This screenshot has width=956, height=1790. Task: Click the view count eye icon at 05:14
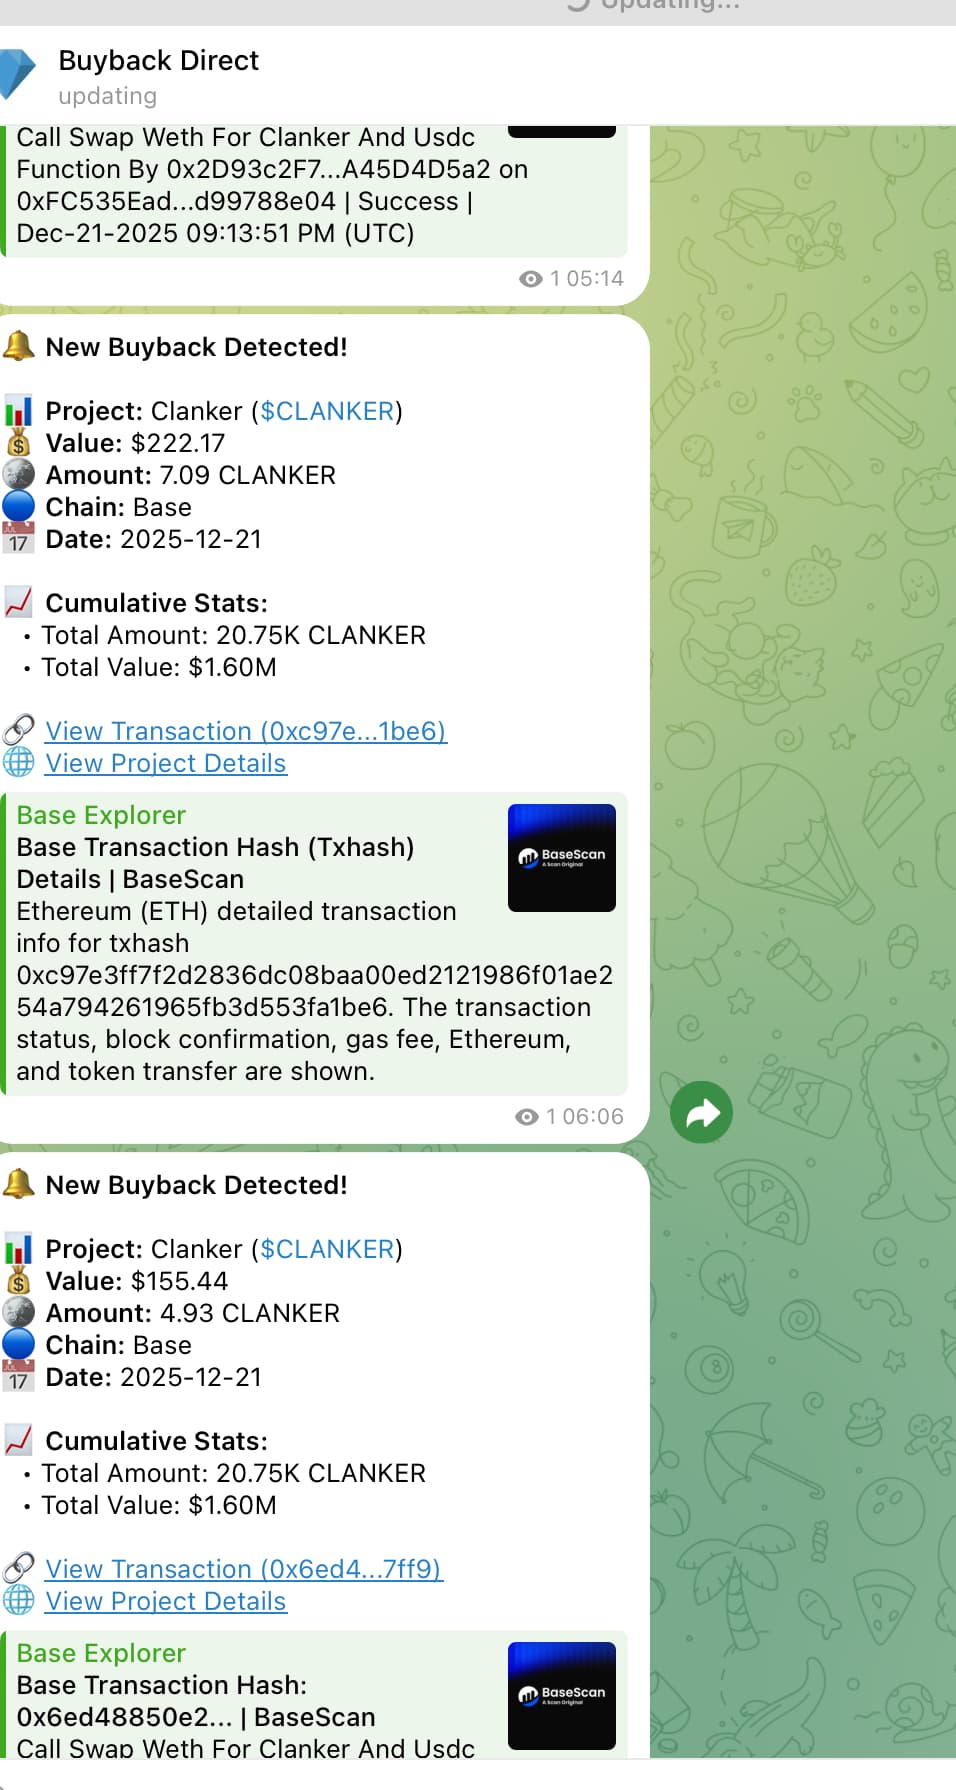point(531,279)
